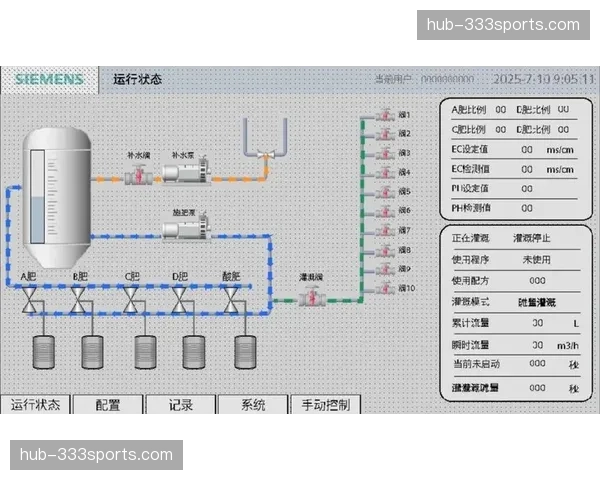The height and width of the screenshot is (480, 600).
Task: Click irrigation valve 阀9
Action: 385,269
